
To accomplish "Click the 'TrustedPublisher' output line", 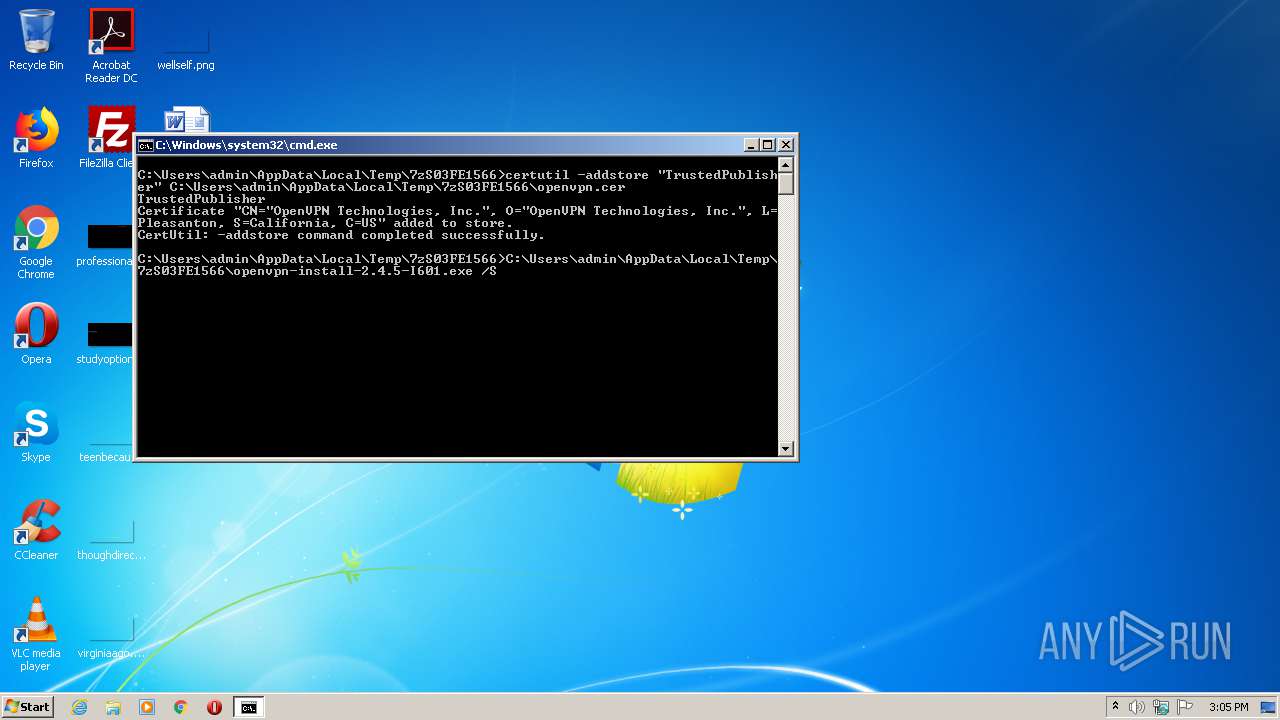I will [201, 199].
